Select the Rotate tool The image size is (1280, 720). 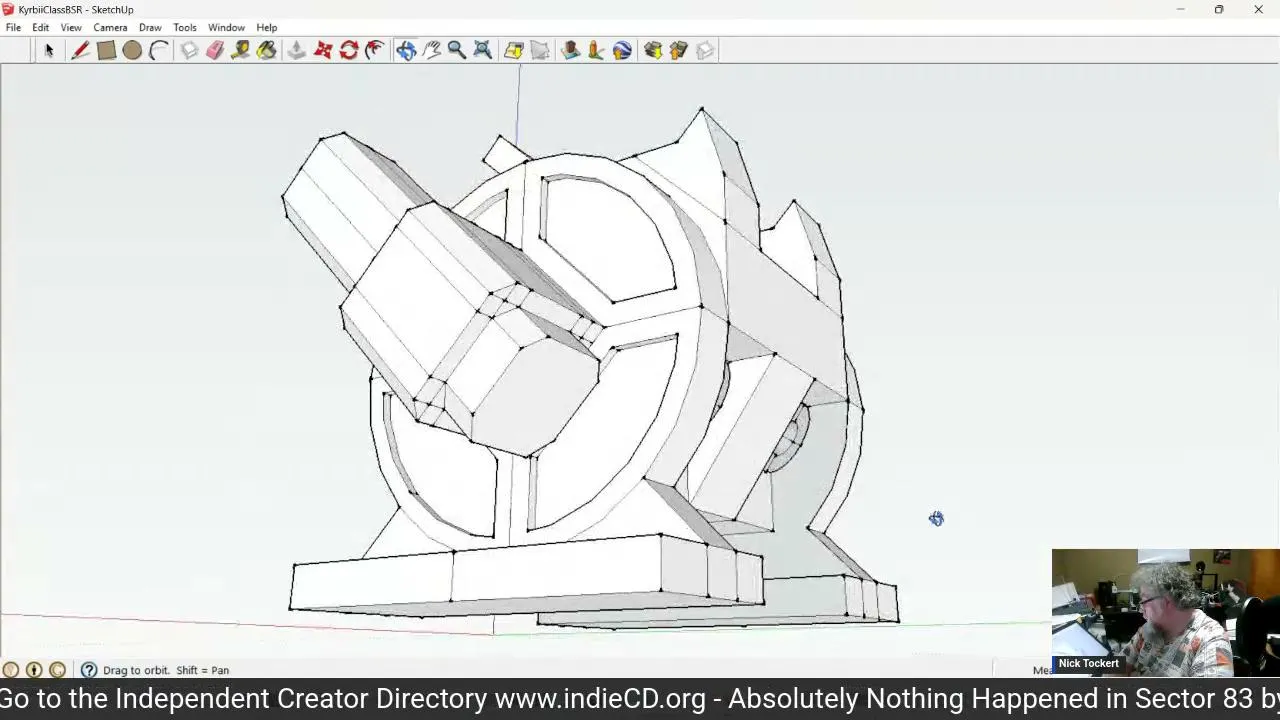tap(349, 50)
